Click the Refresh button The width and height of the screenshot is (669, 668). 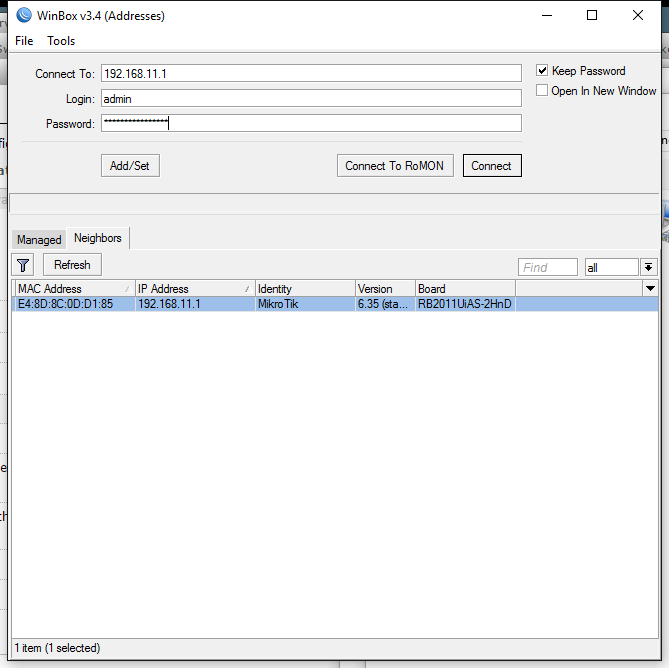pyautogui.click(x=72, y=265)
